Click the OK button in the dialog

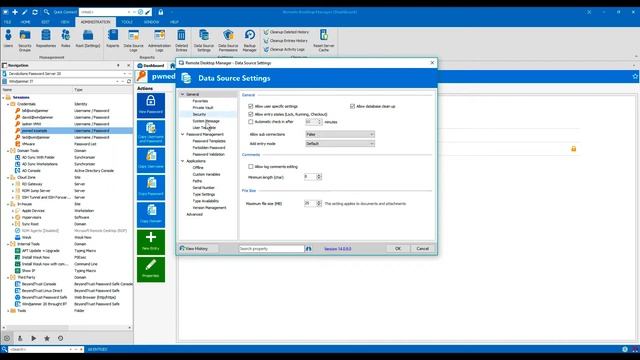[x=398, y=249]
